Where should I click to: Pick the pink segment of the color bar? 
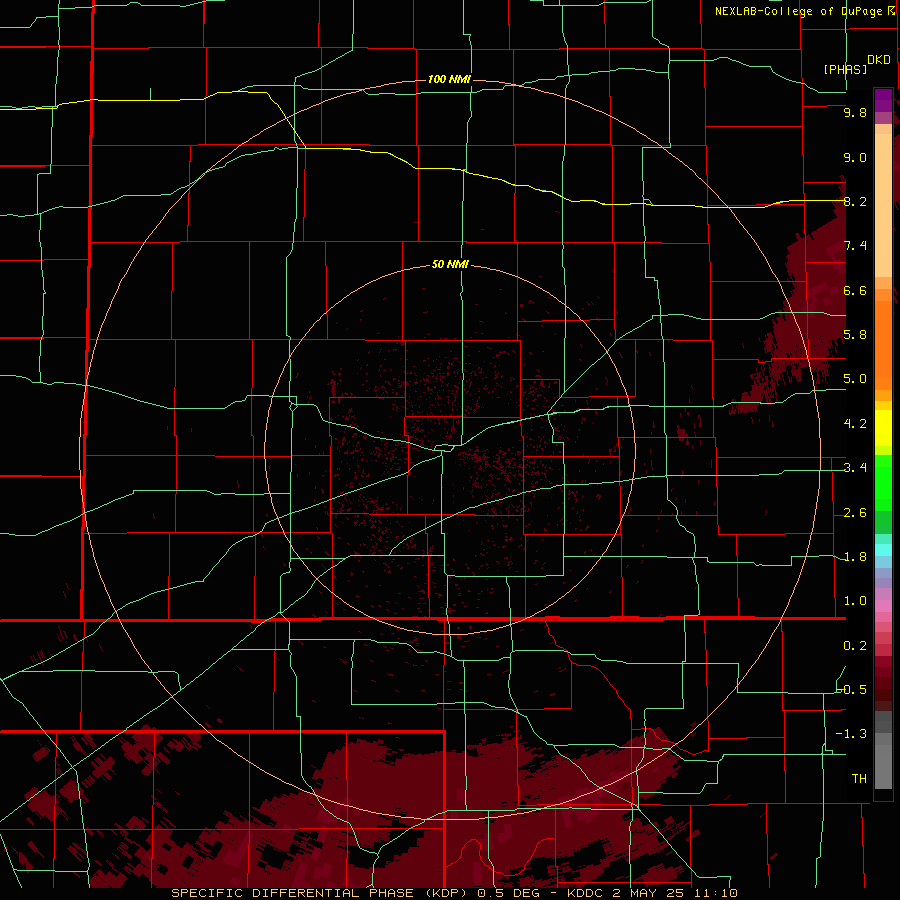pos(883,606)
